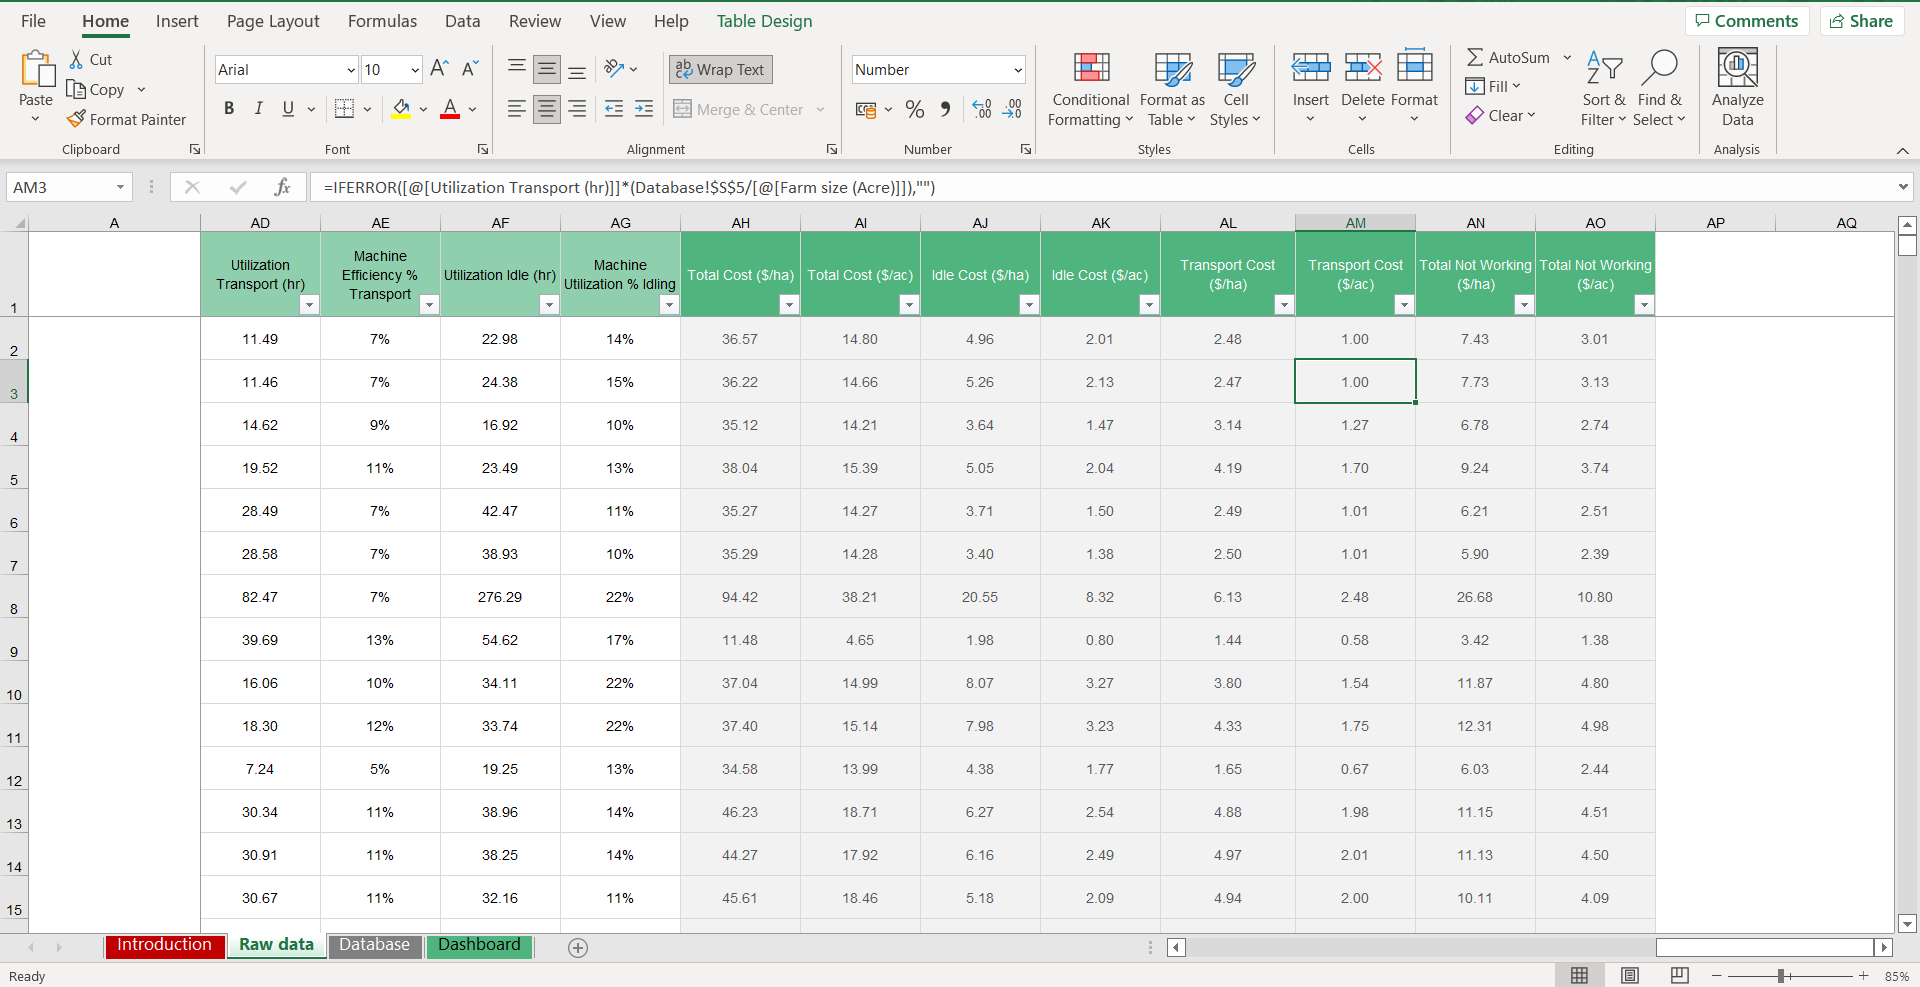Switch to the Table Design ribbon tab
Viewport: 1920px width, 987px height.
point(763,20)
